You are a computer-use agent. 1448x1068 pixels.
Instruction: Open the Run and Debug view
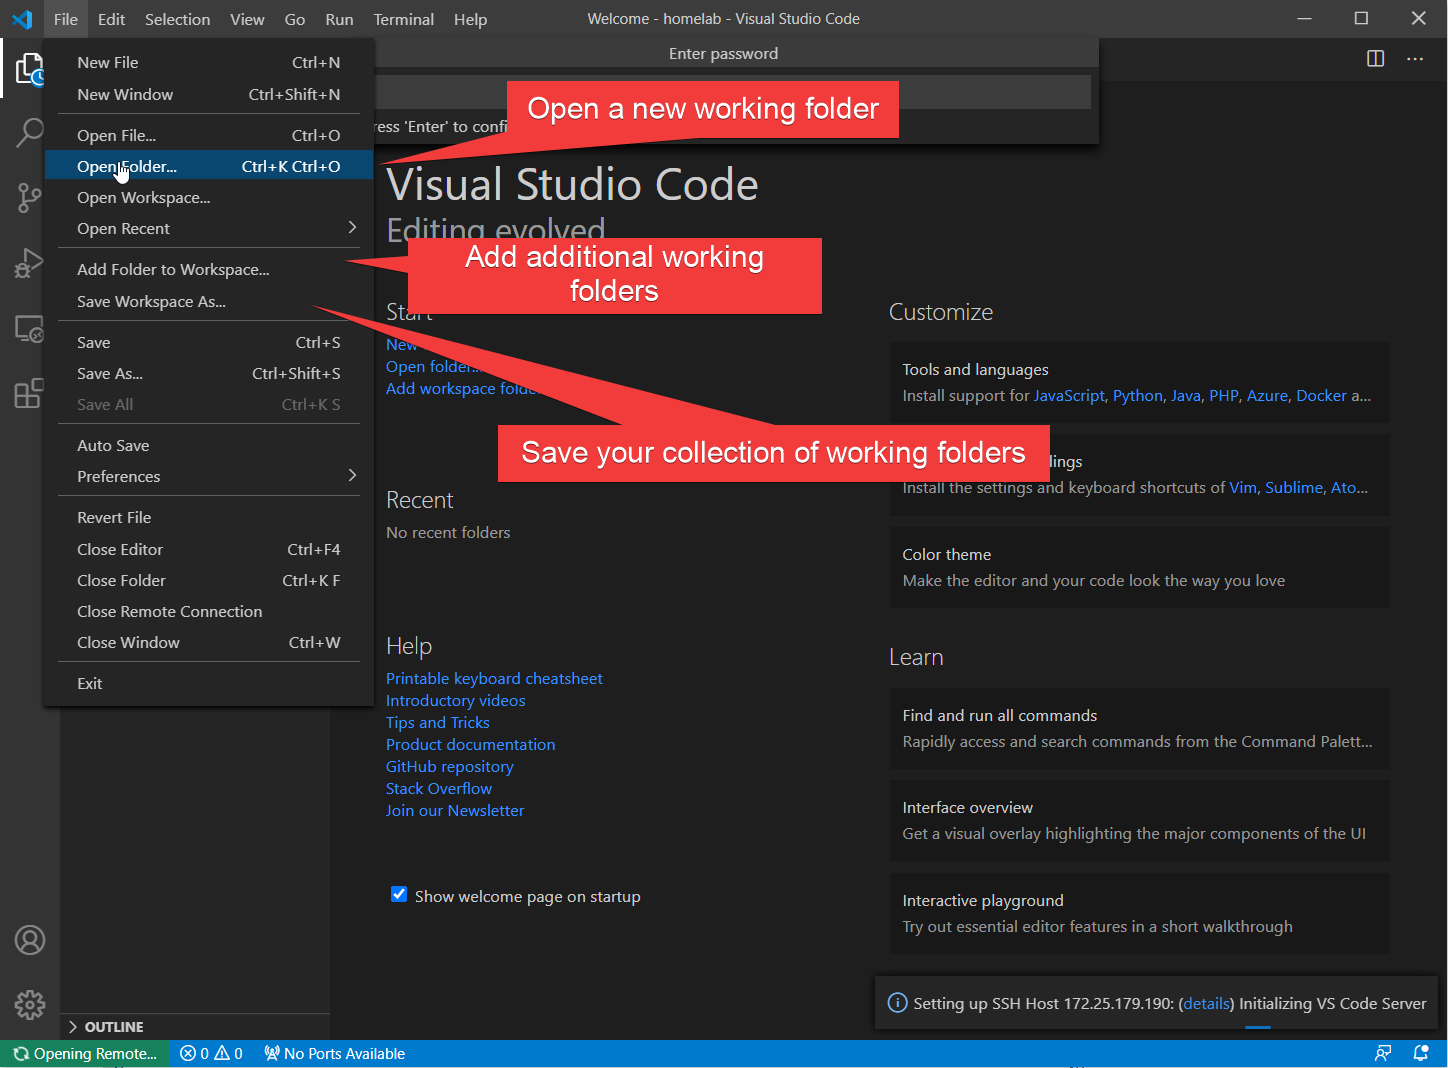click(x=30, y=263)
